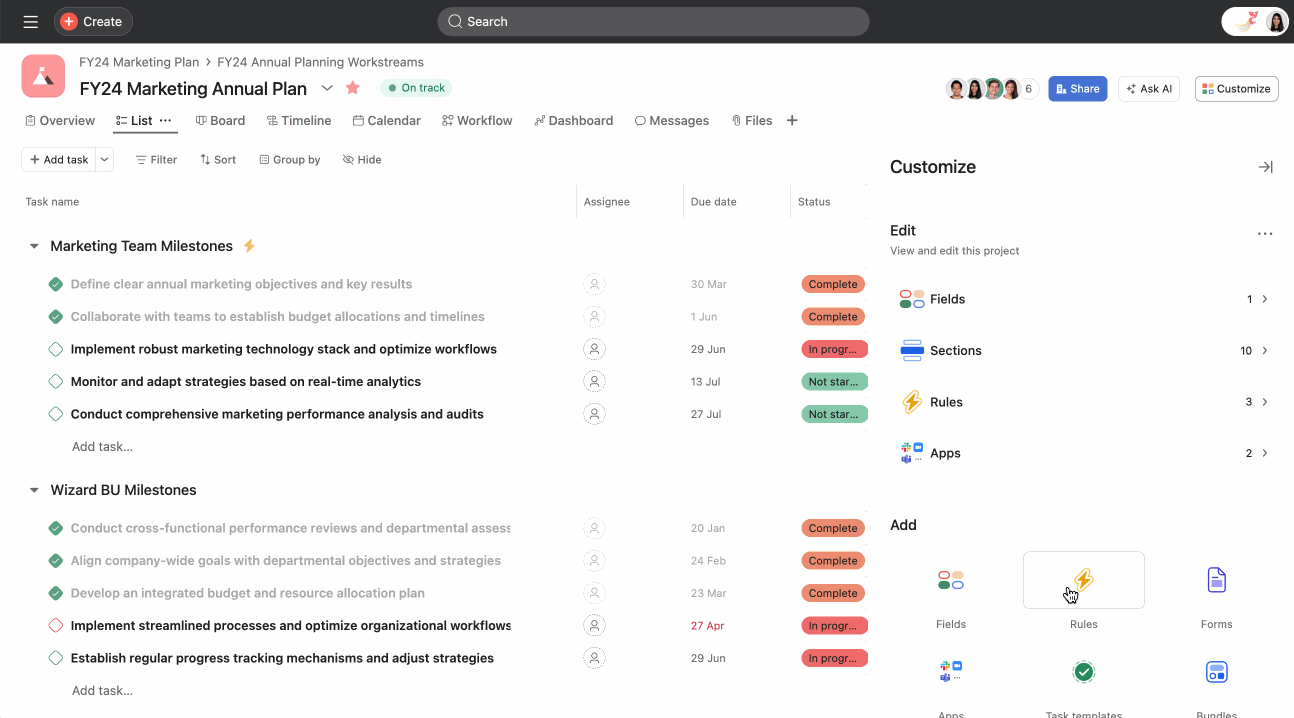Click the 'In progress' status pill for 27 Apr task

click(x=833, y=626)
